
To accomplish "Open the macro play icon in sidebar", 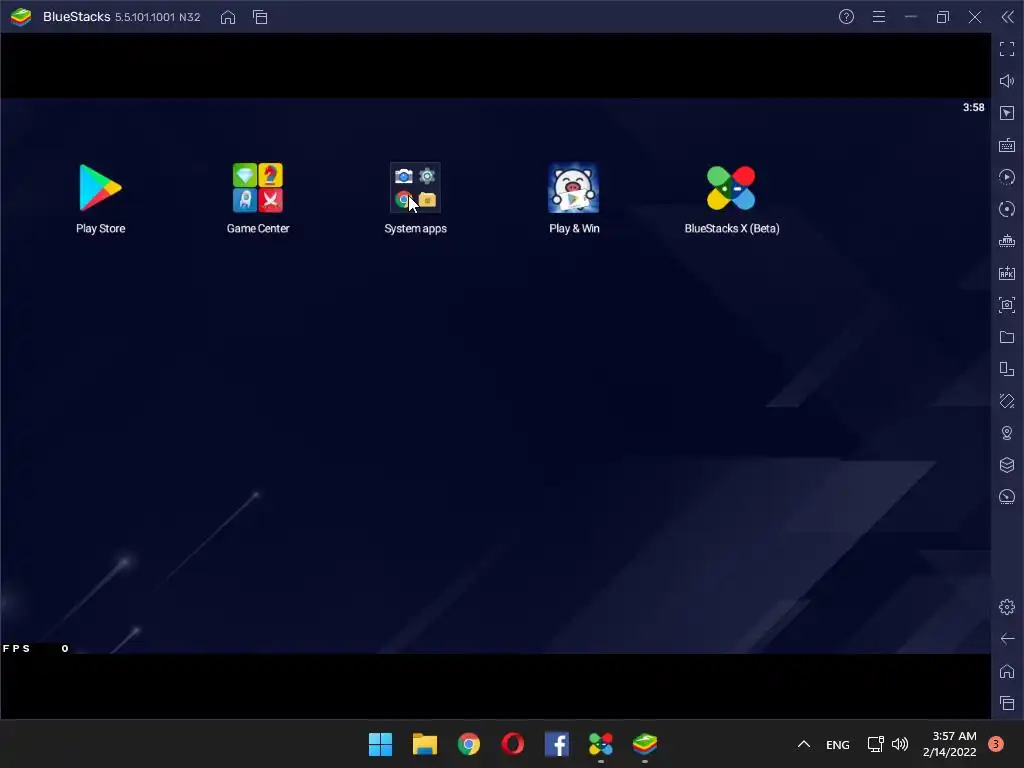I will coord(1007,177).
